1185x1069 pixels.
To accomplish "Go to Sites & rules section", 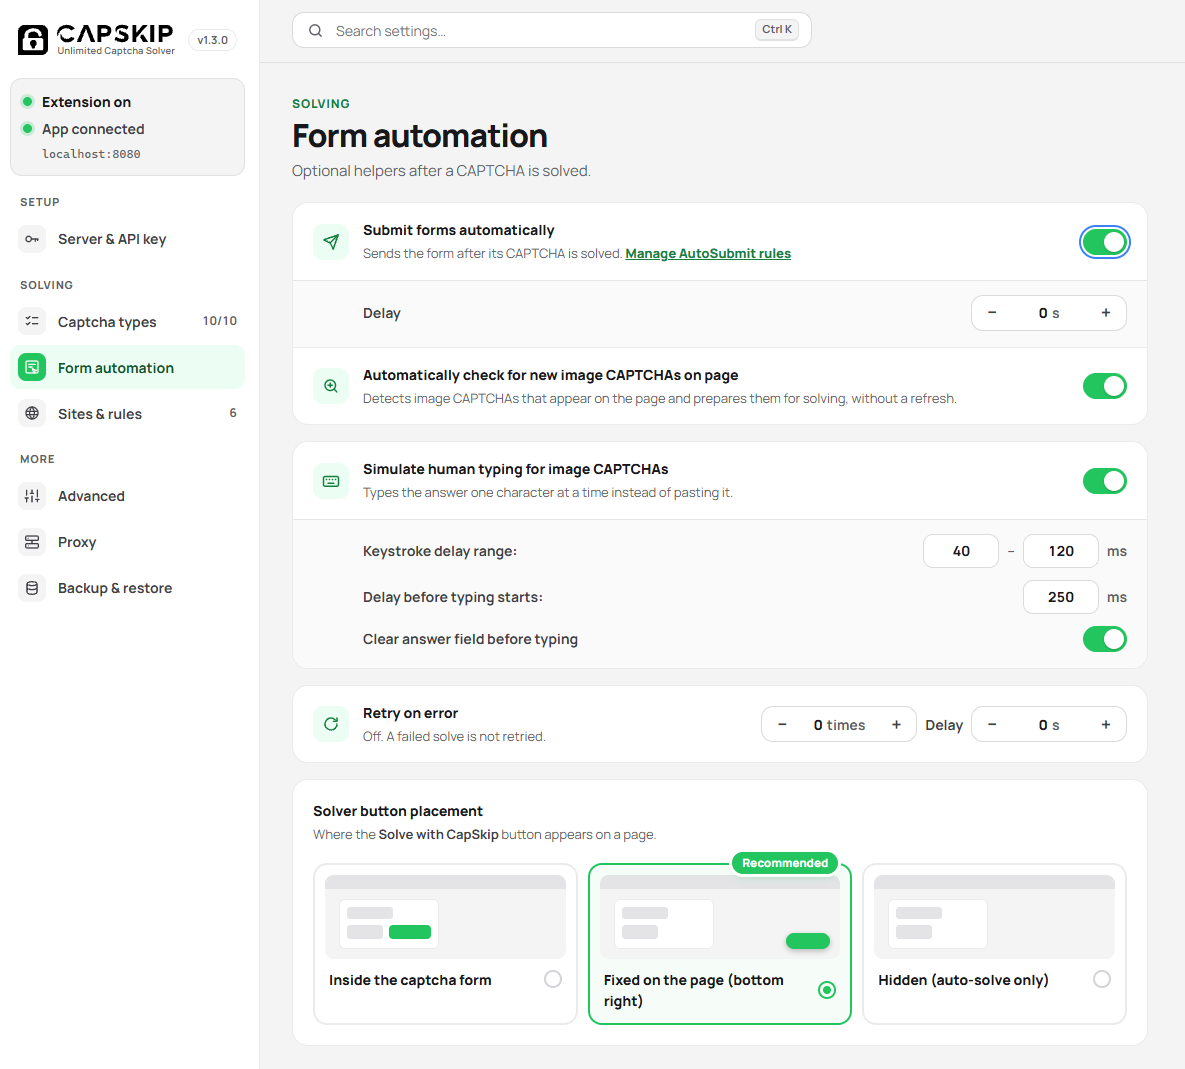I will [x=127, y=413].
